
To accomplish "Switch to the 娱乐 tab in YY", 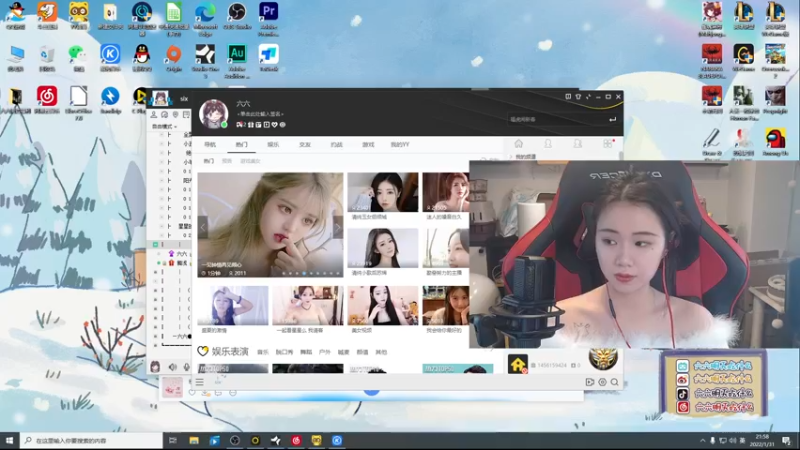I will (273, 145).
